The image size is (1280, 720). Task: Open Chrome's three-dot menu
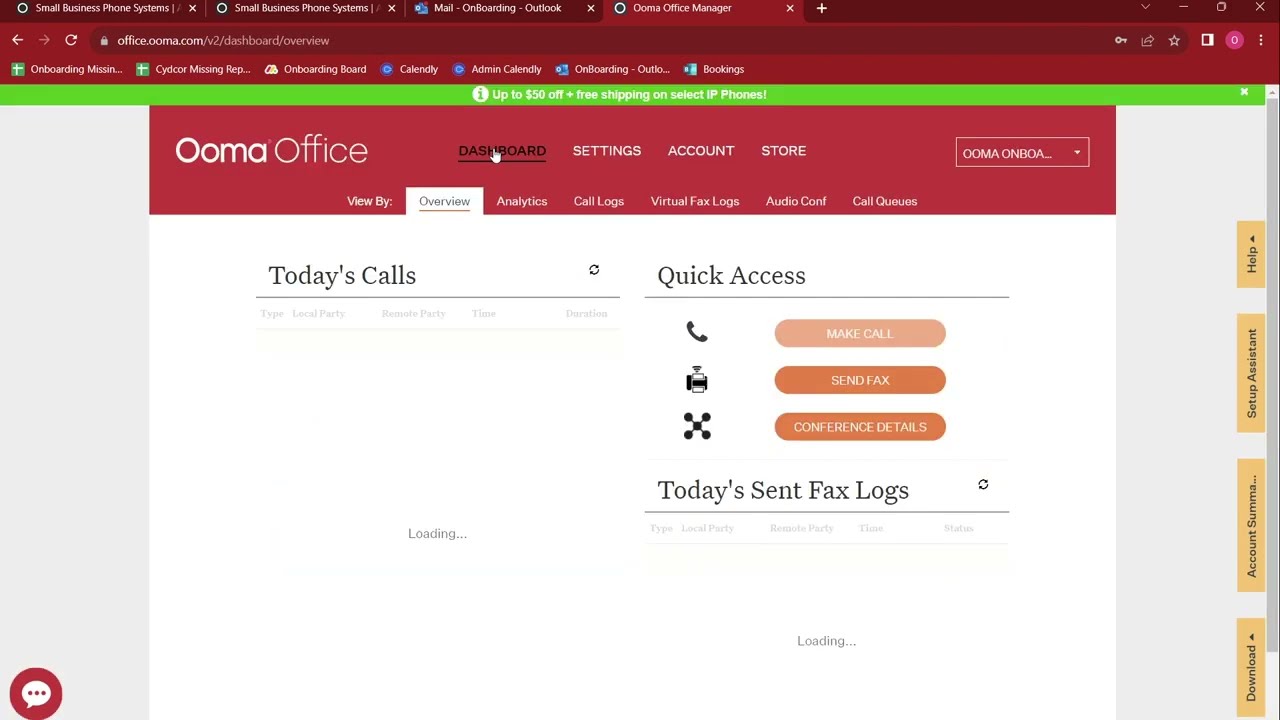[1261, 40]
